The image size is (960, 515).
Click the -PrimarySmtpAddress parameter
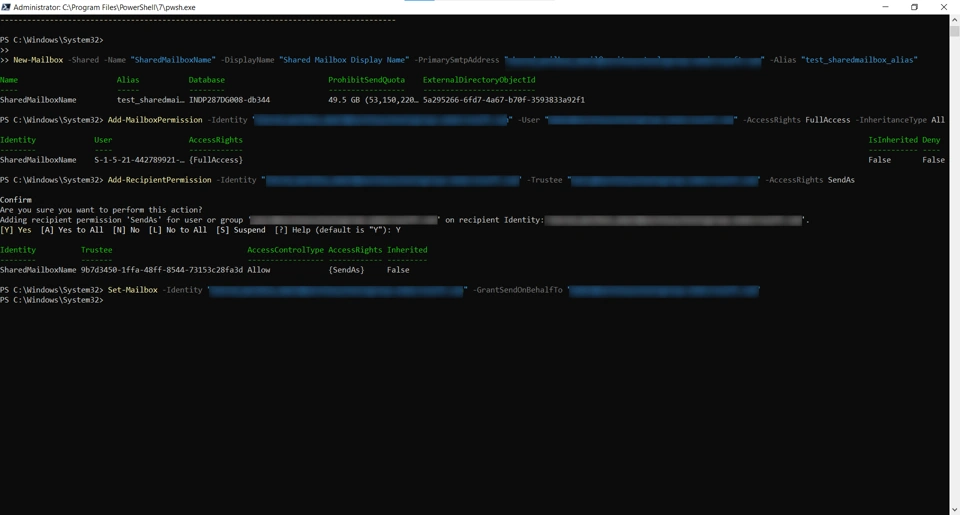(x=457, y=60)
